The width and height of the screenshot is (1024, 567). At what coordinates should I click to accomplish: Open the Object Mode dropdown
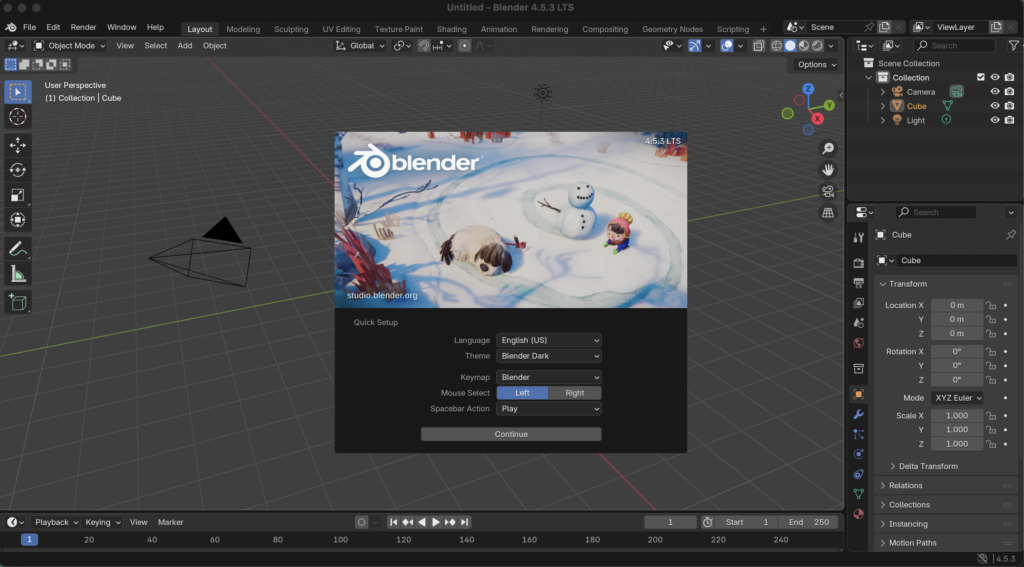click(x=70, y=46)
